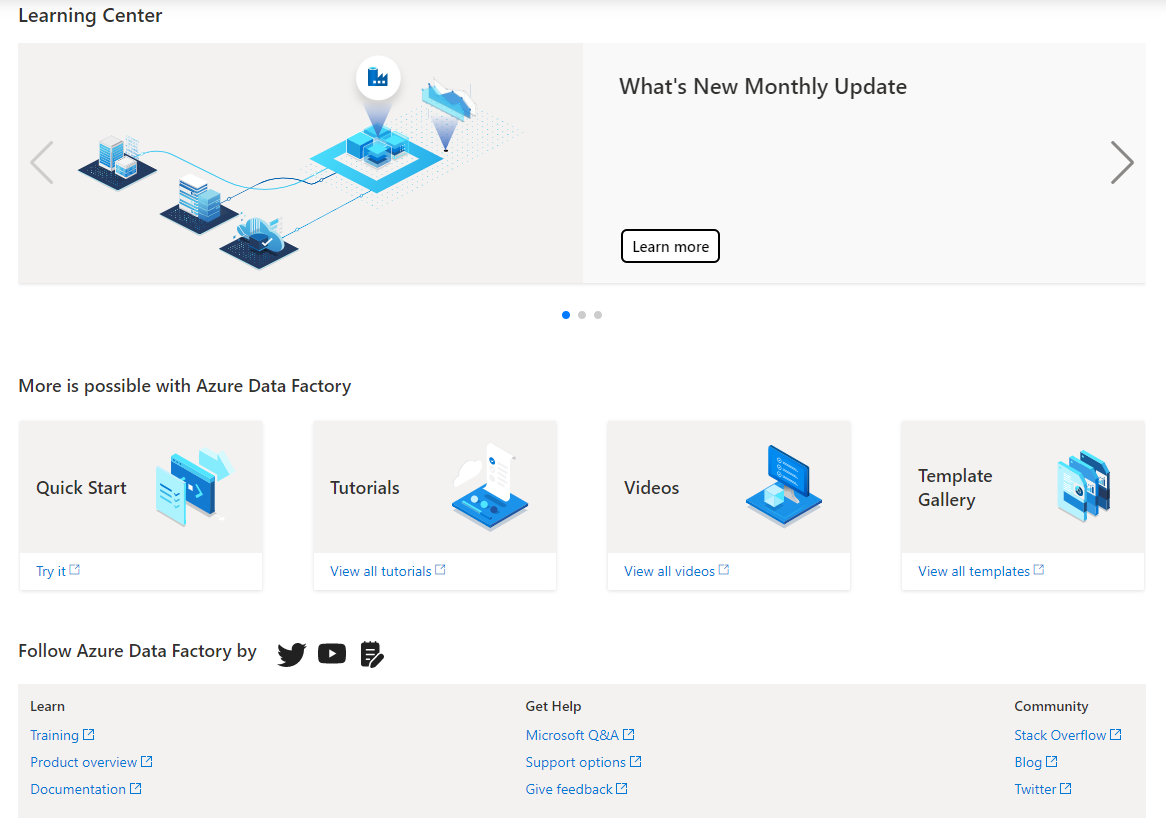Open the Videos card illustration
Image resolution: width=1166 pixels, height=825 pixels.
784,487
